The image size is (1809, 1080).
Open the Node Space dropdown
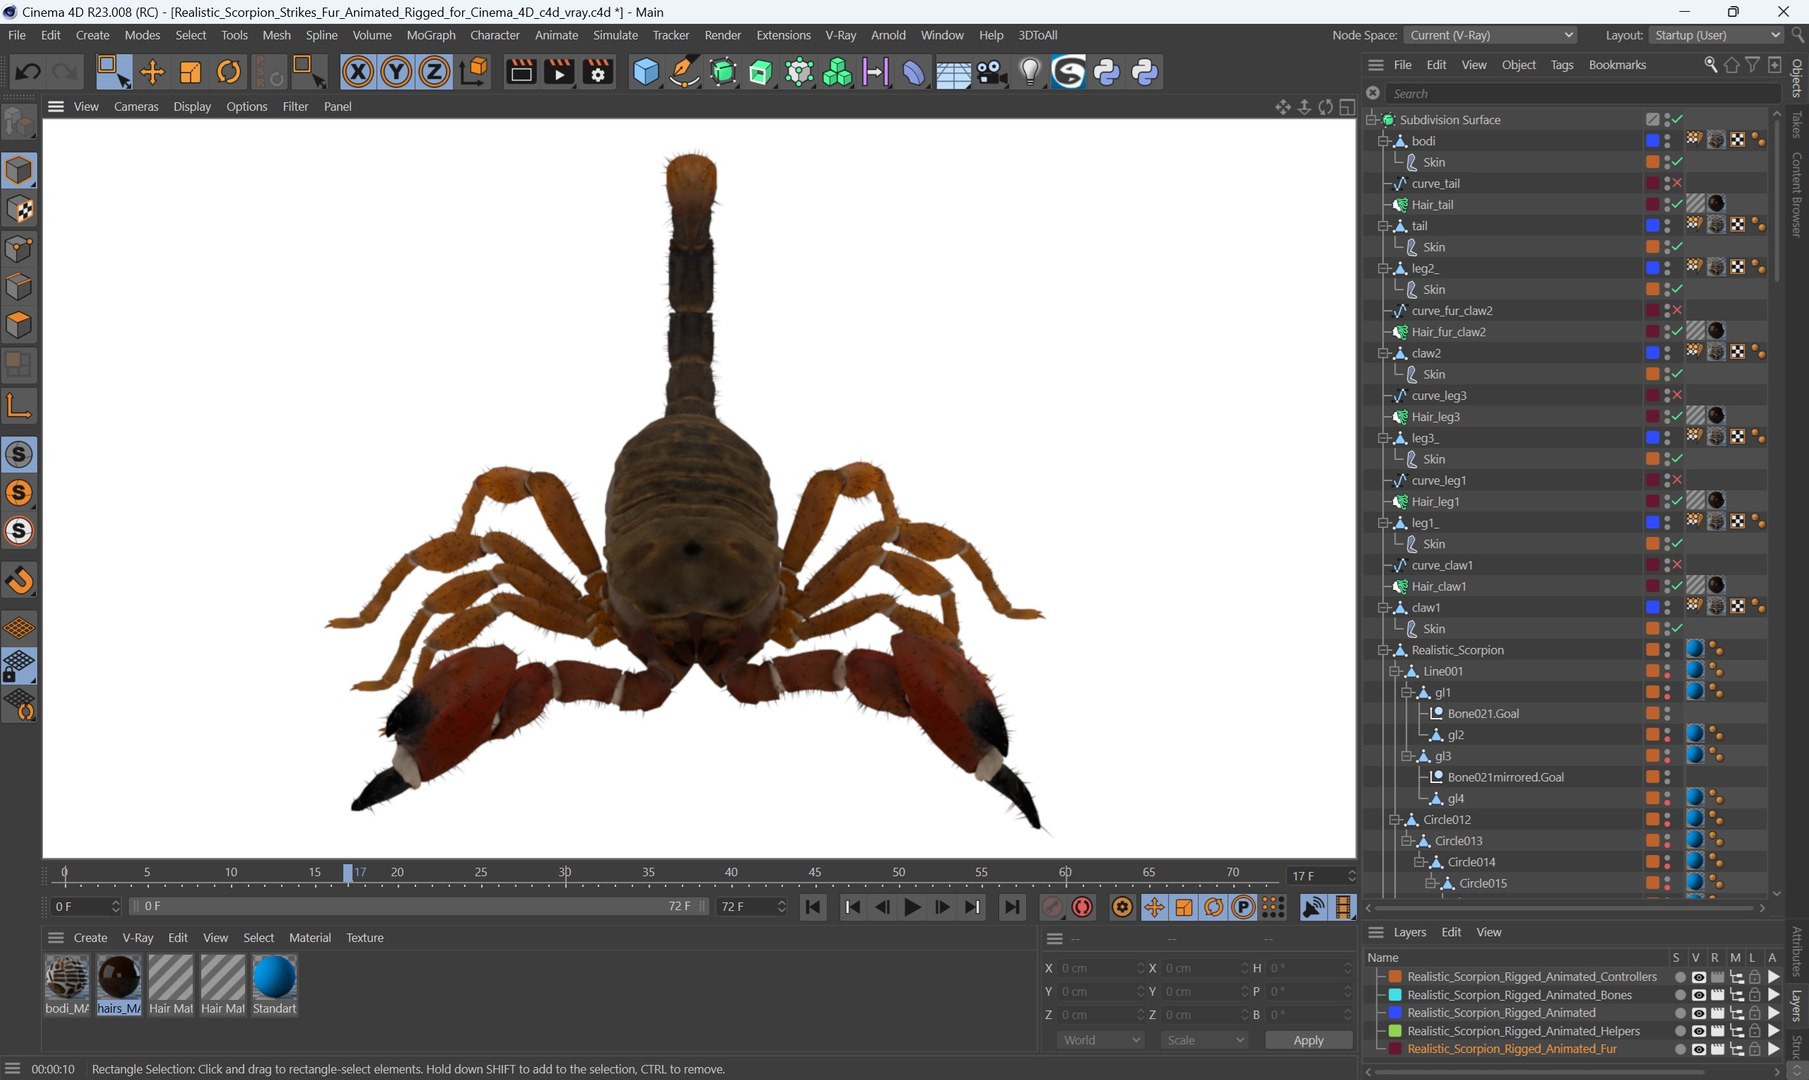pyautogui.click(x=1491, y=35)
